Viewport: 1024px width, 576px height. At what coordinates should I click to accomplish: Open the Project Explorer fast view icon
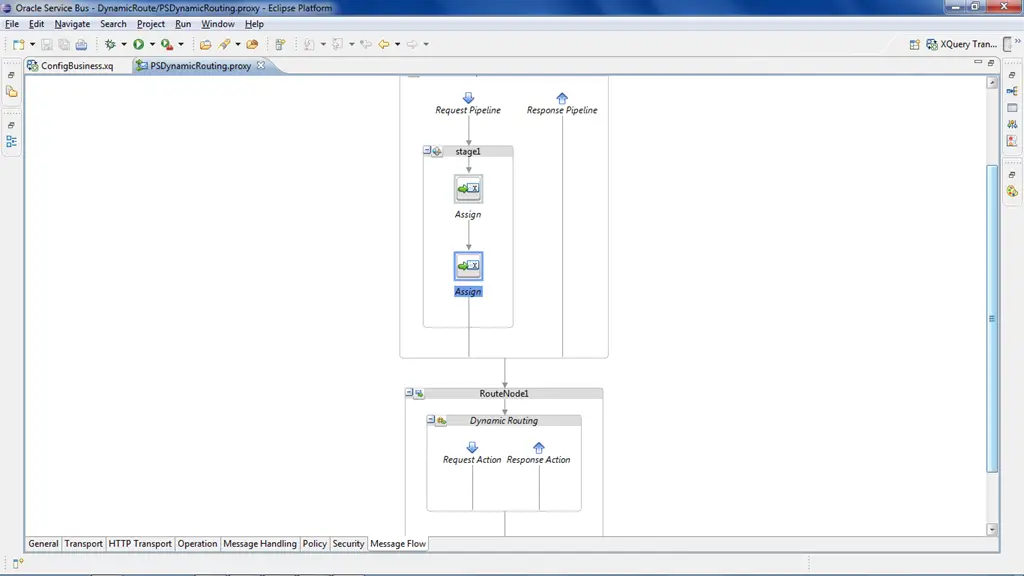click(12, 92)
